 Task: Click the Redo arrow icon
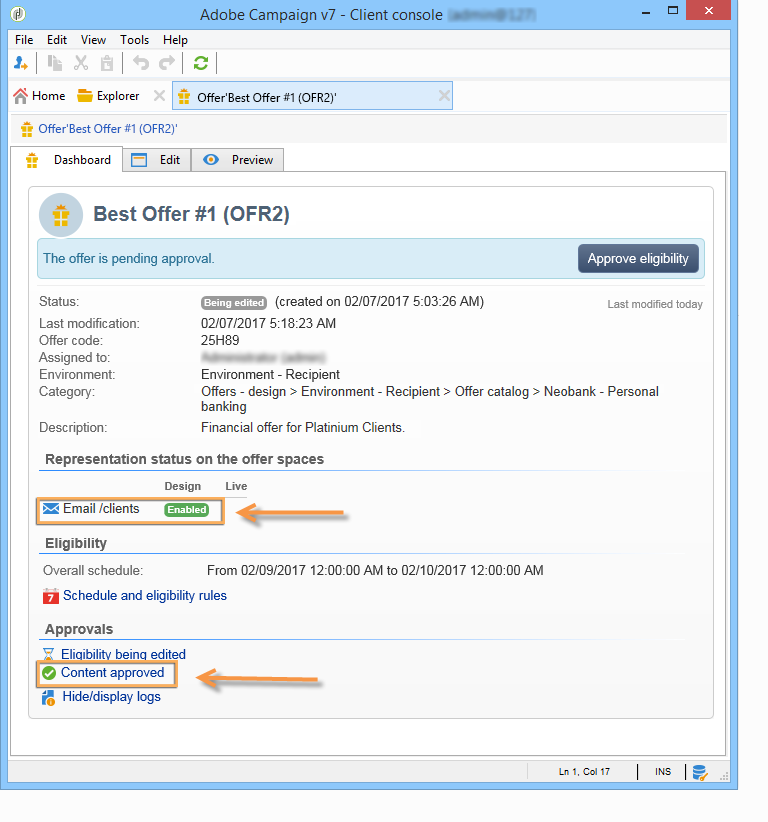coord(167,63)
